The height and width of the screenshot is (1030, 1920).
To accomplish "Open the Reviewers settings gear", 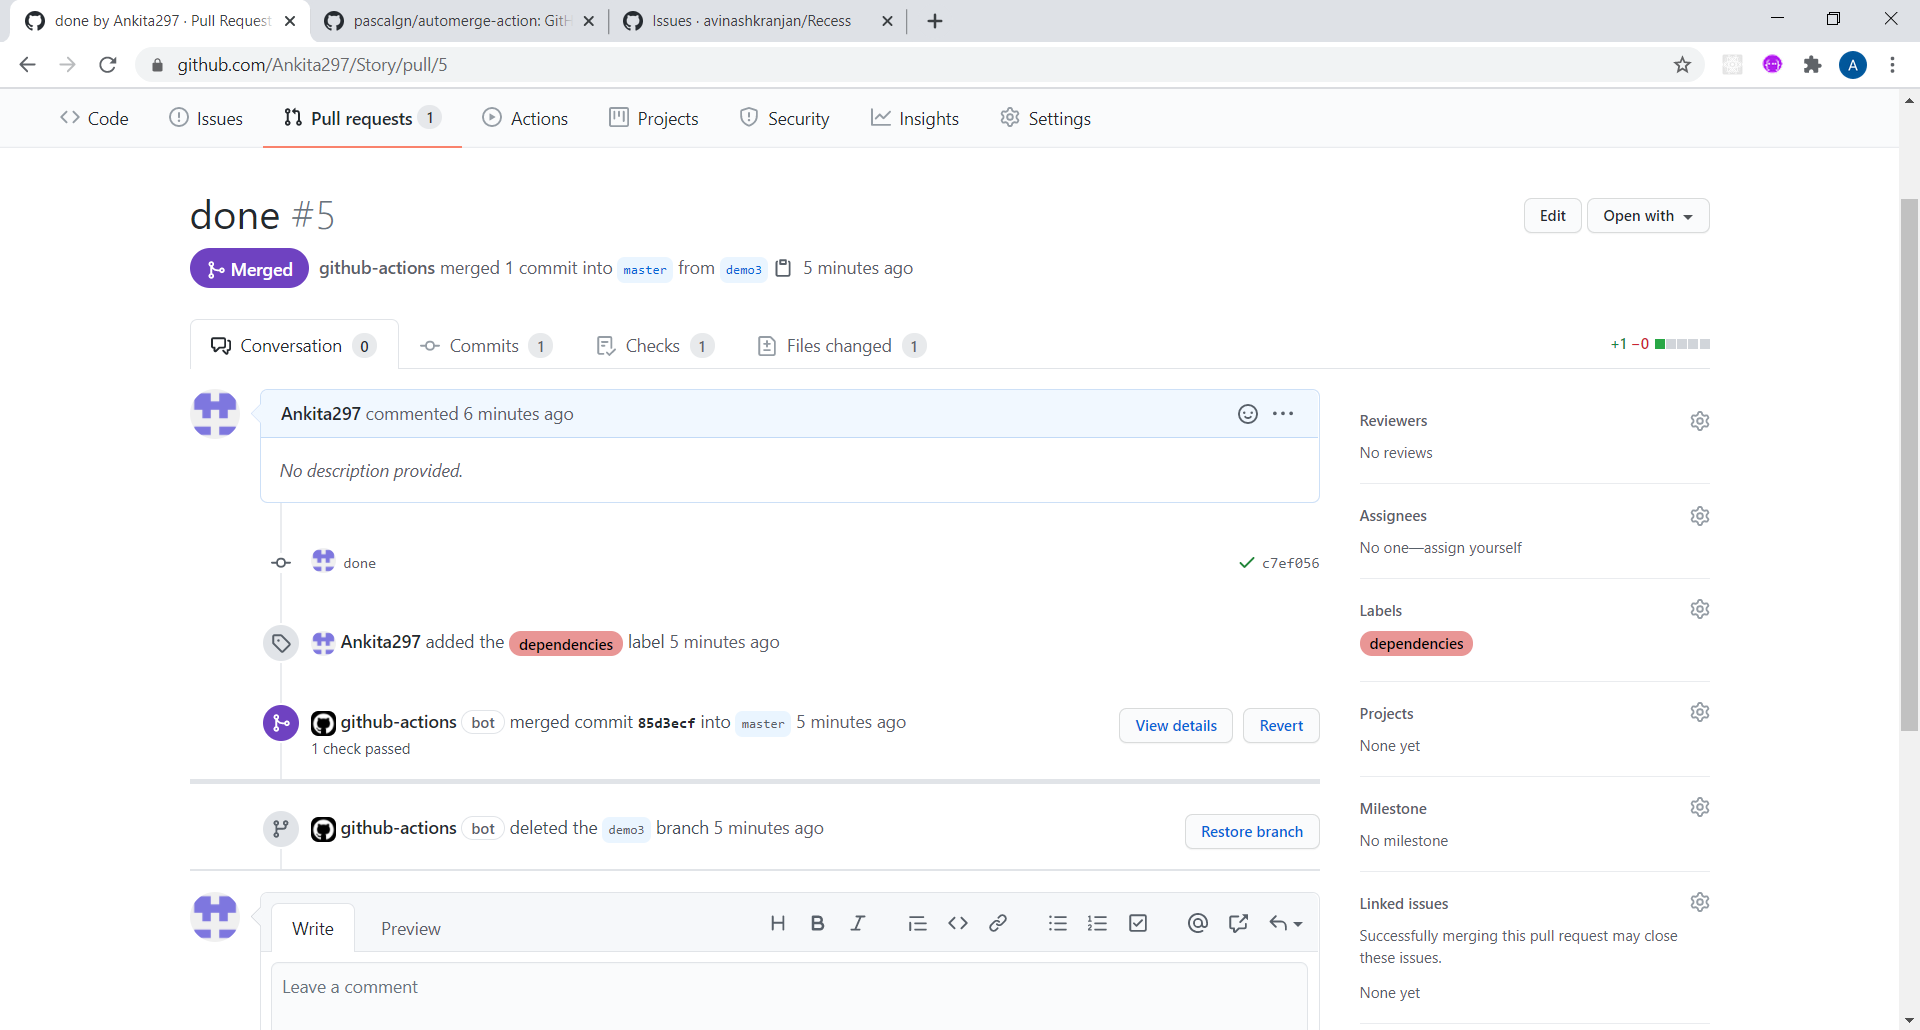I will tap(1700, 420).
